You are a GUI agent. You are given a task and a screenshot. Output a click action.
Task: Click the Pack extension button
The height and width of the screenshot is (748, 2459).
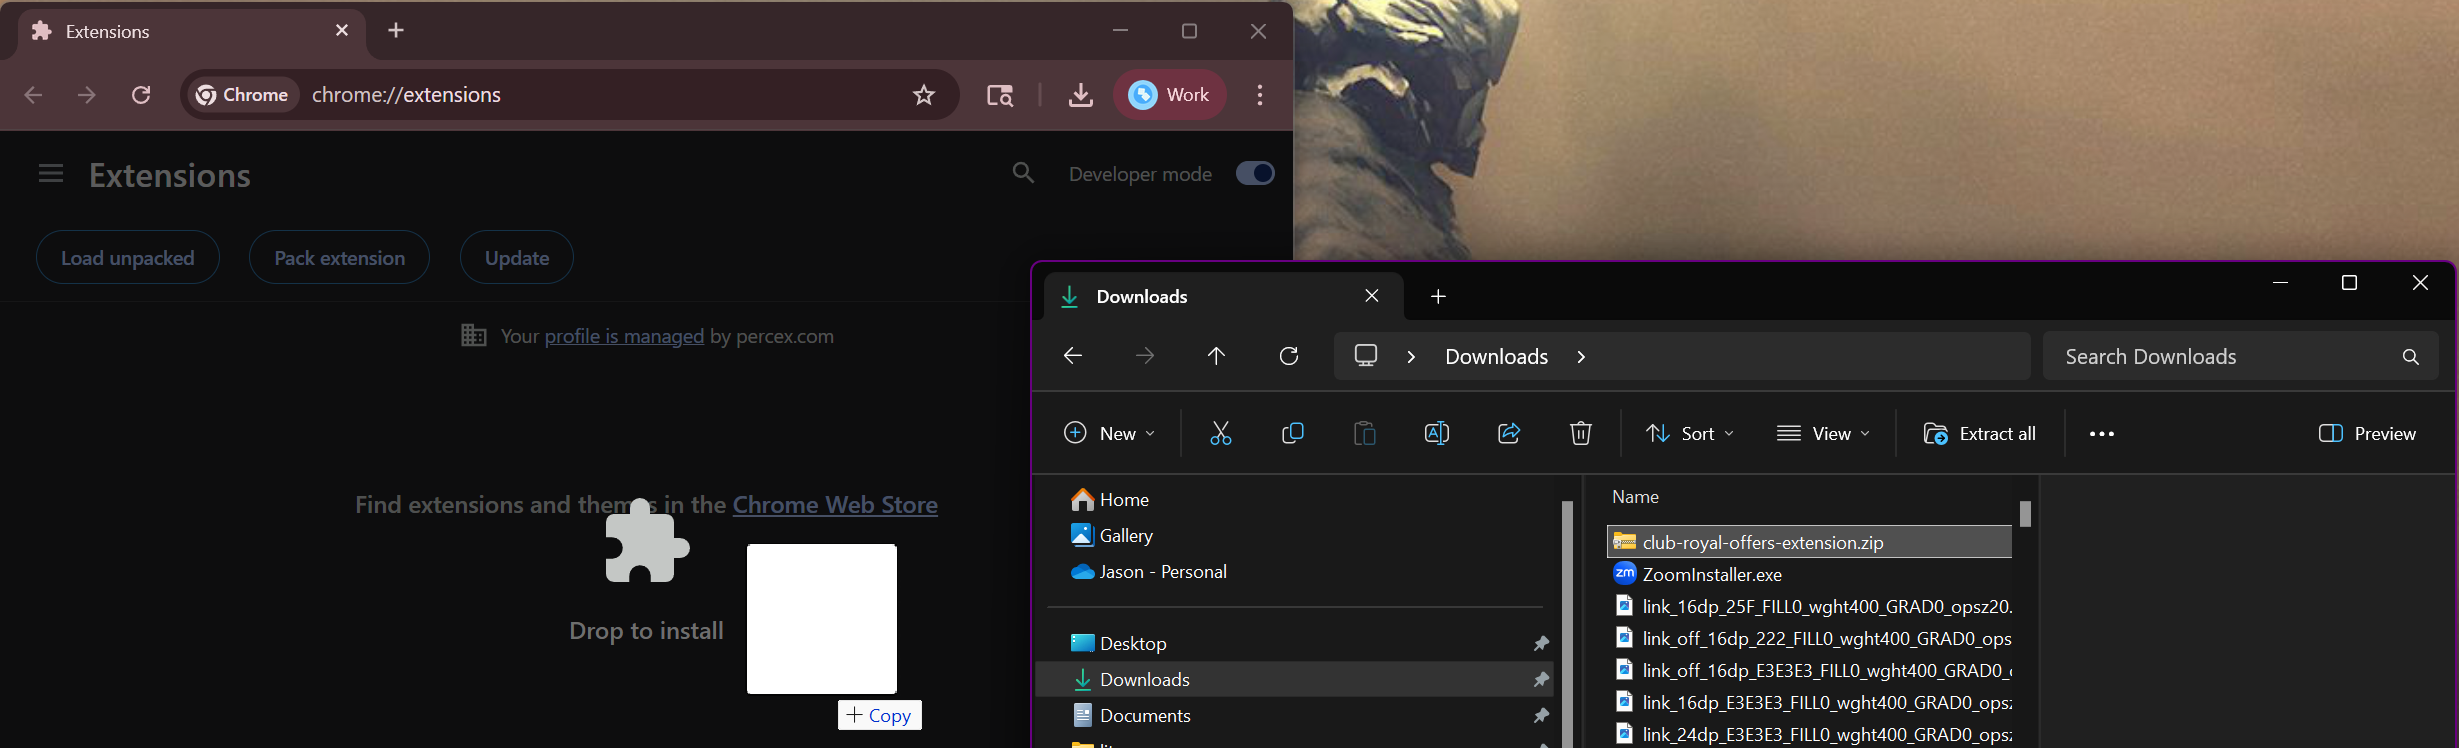click(x=340, y=258)
